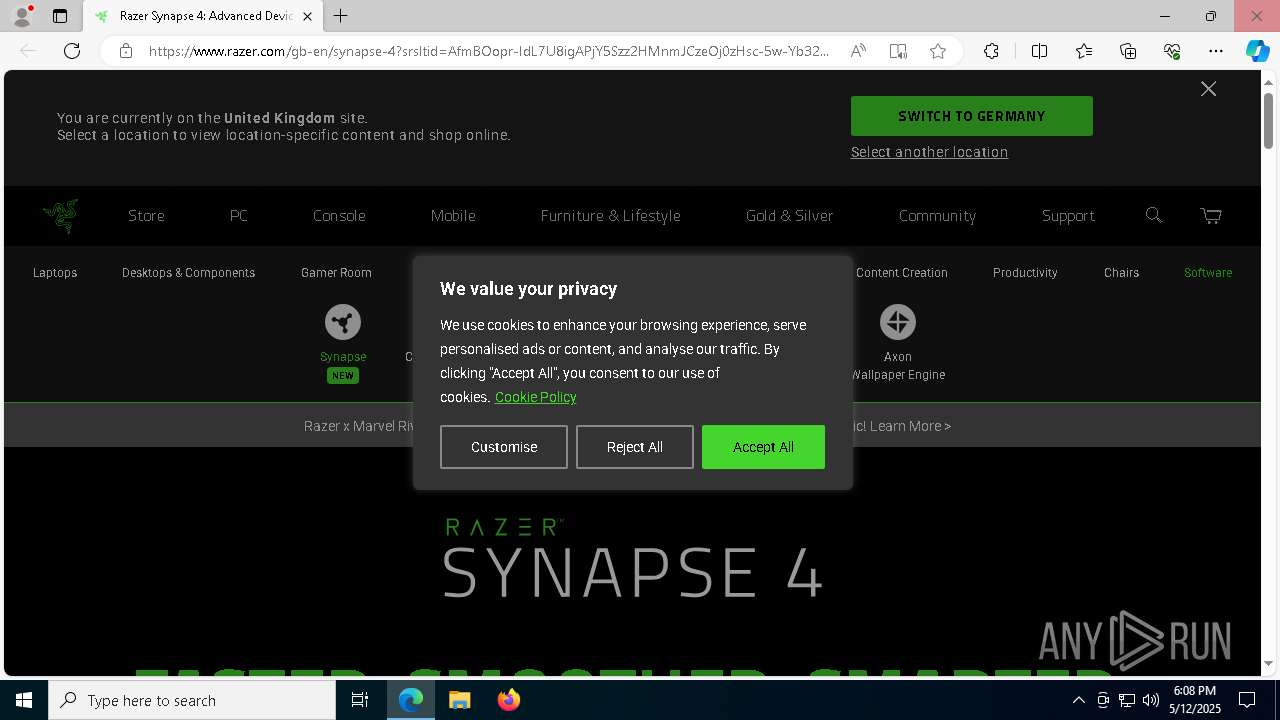Open the Windows Start menu
This screenshot has width=1280, height=720.
(x=24, y=700)
